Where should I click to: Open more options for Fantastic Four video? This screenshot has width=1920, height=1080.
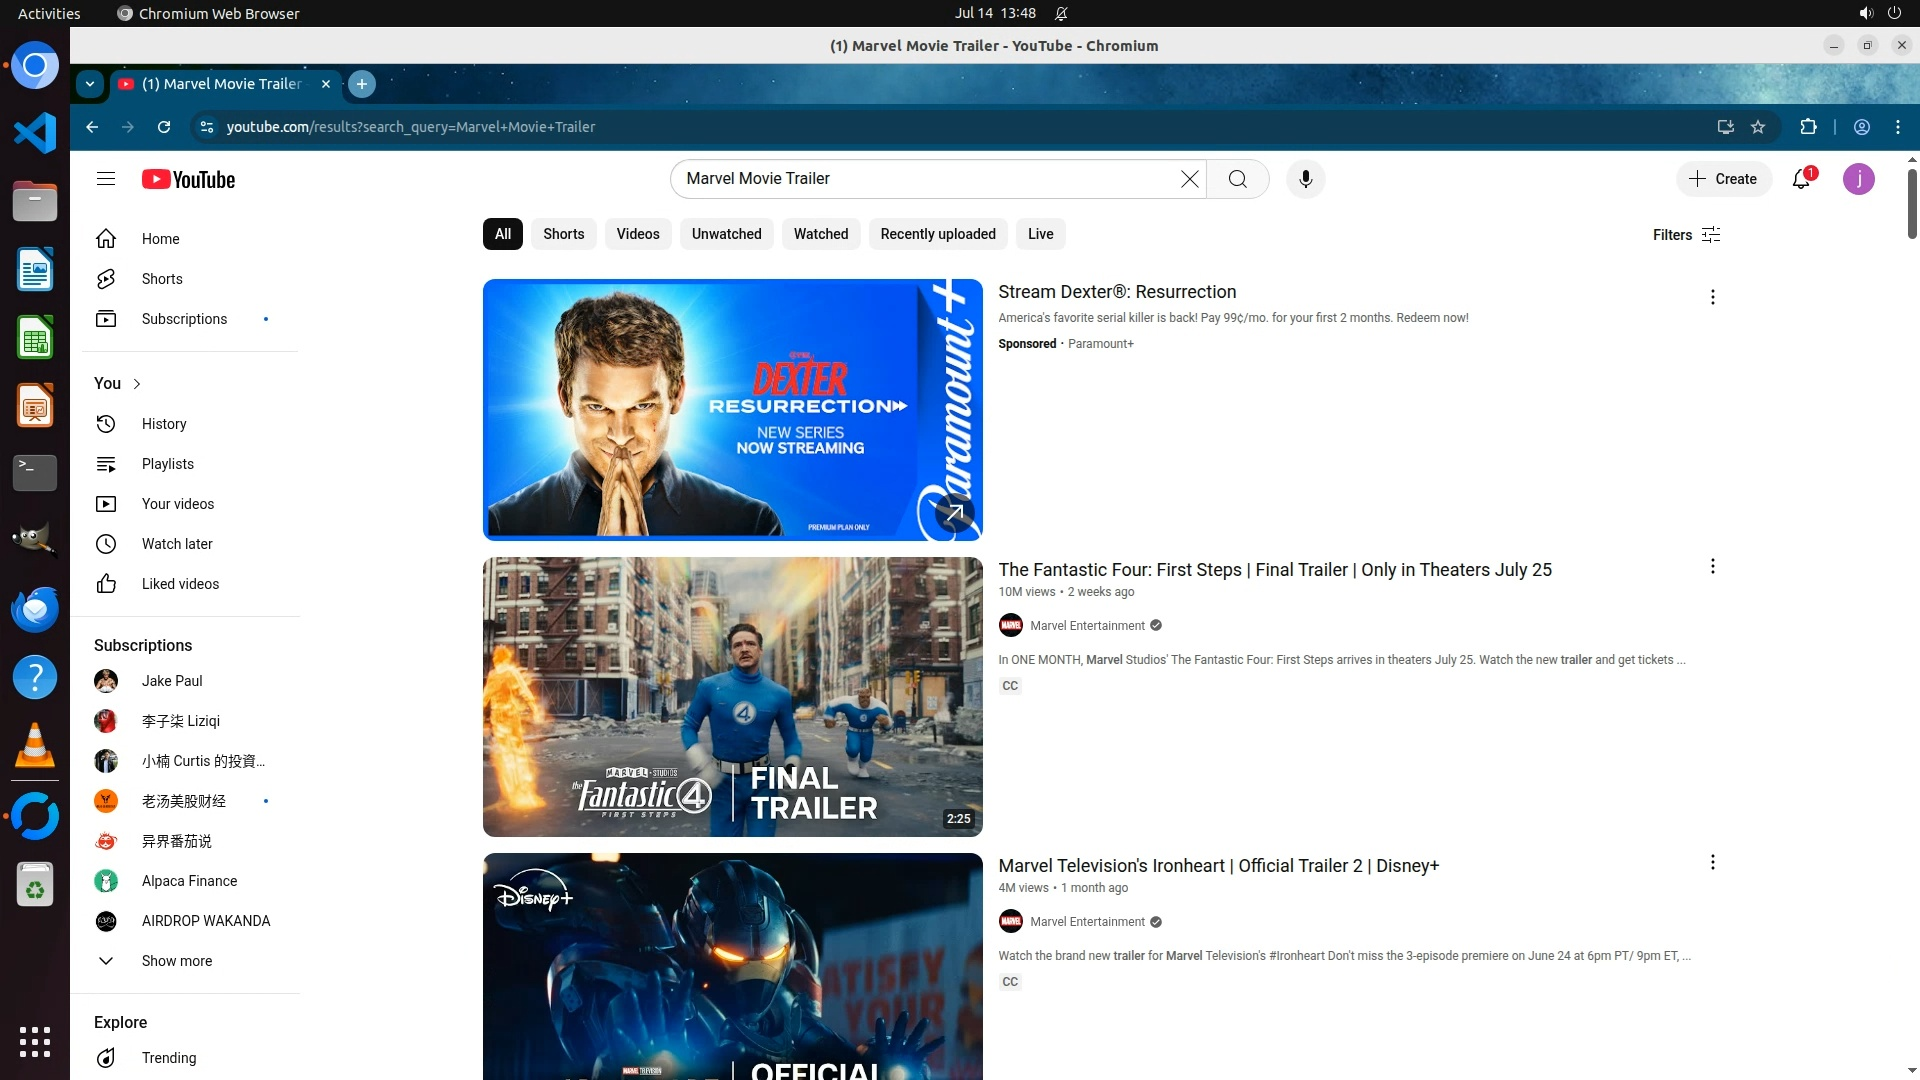(1712, 567)
